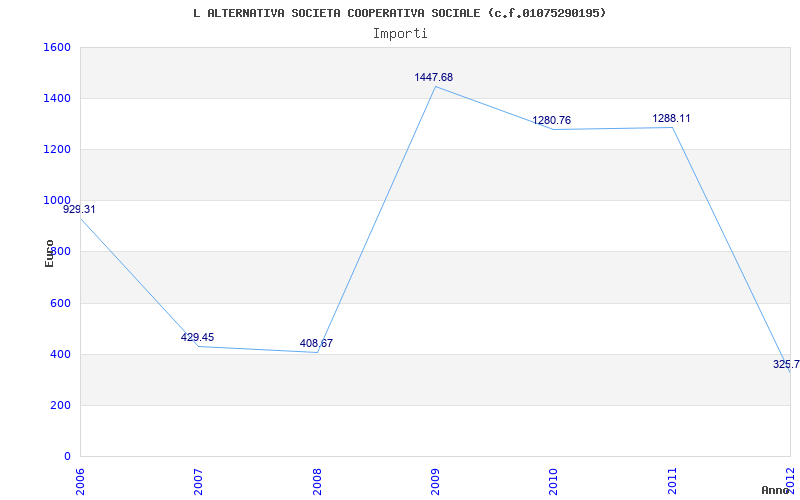
Task: Click the Importi subtitle
Action: tap(399, 34)
